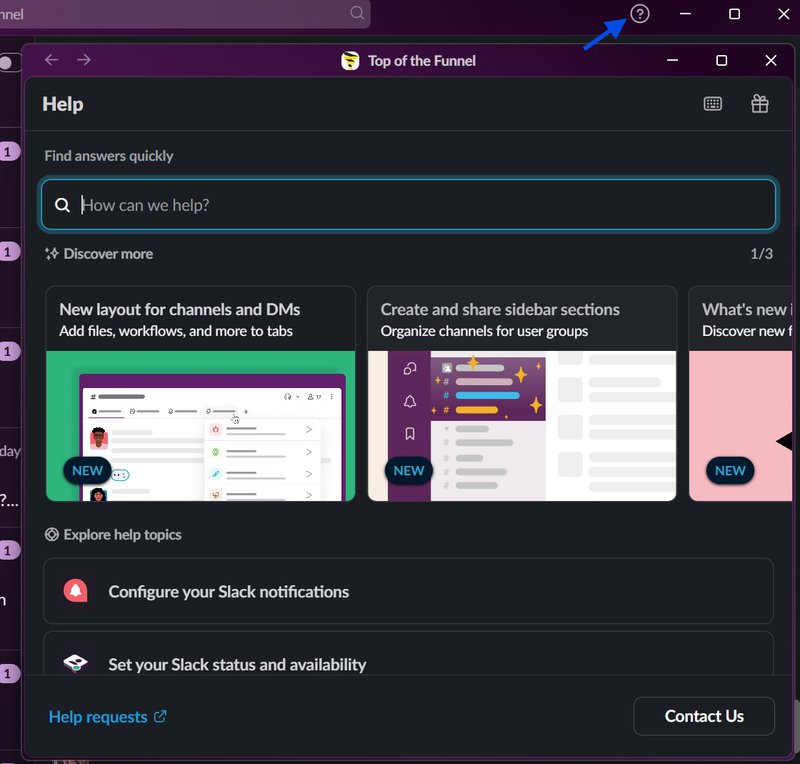Close the Top of the Funnel help window
Image resolution: width=800 pixels, height=764 pixels.
771,60
